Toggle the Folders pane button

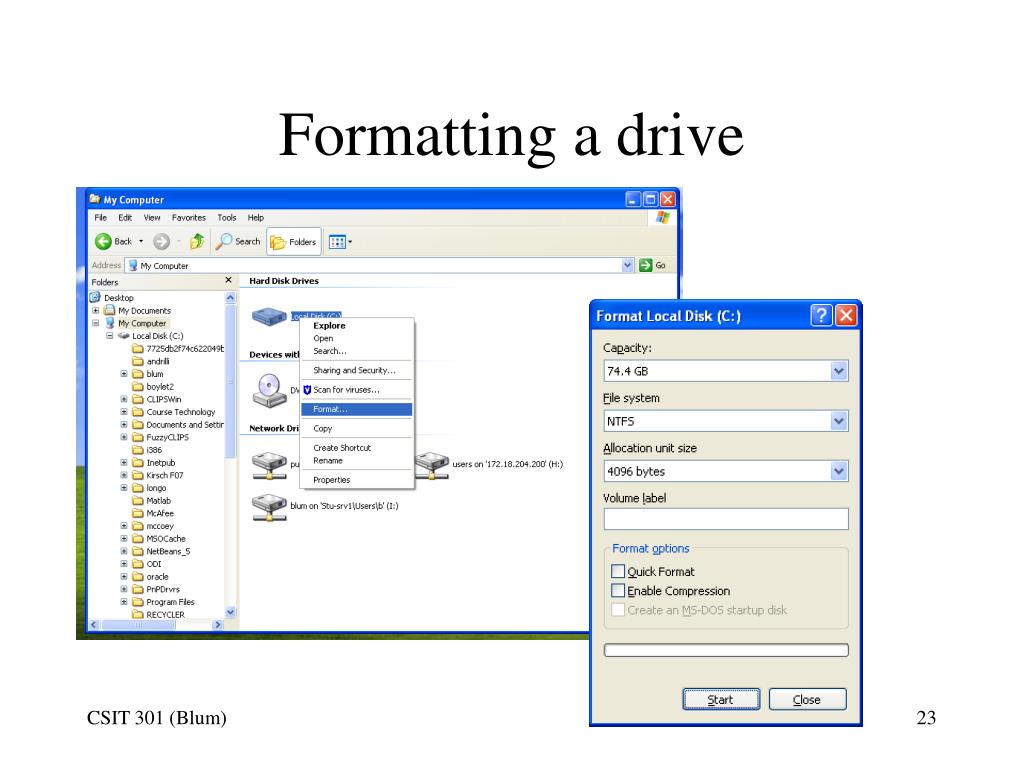tap(294, 242)
